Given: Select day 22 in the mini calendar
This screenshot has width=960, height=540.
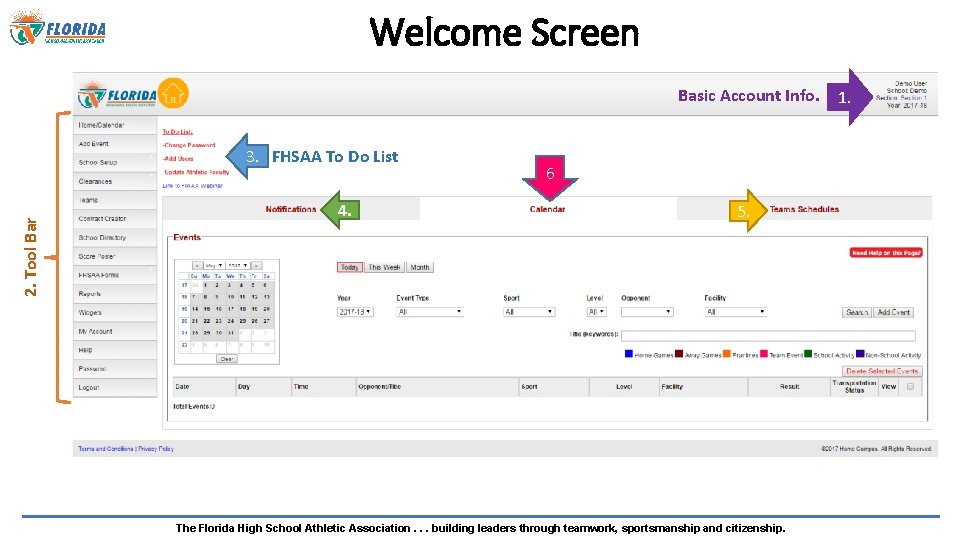Looking at the screenshot, I should (207, 321).
